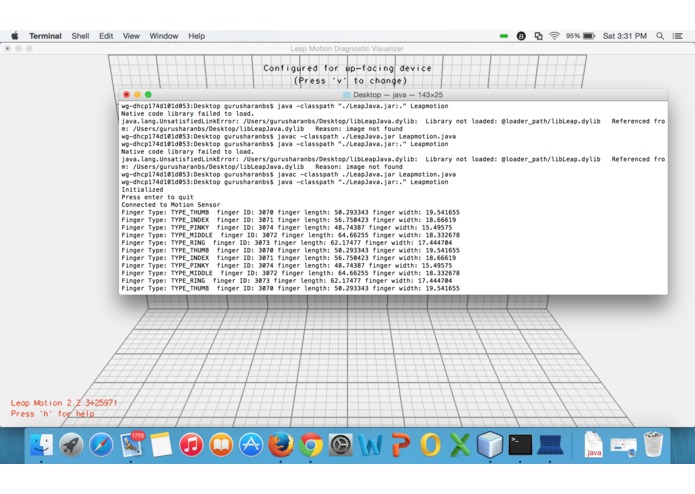695x494 pixels.
Task: Open the Edit menu
Action: (x=106, y=36)
